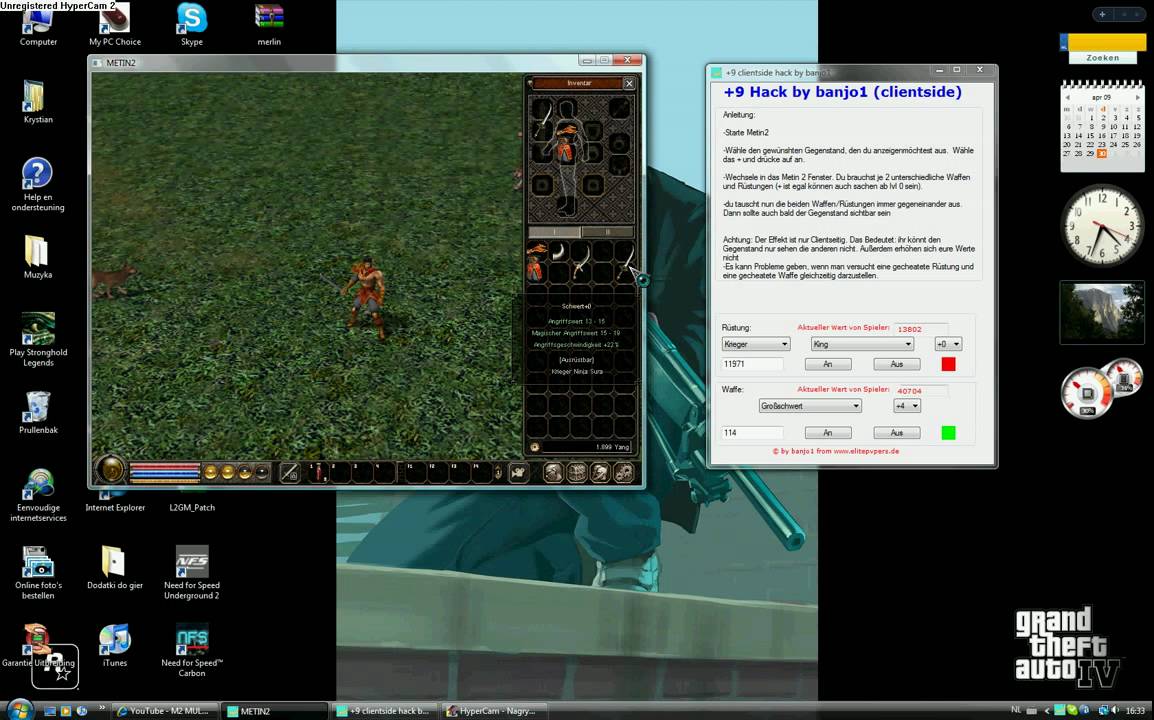Click An button in Rüstung section
This screenshot has width=1154, height=720.
[x=828, y=364]
